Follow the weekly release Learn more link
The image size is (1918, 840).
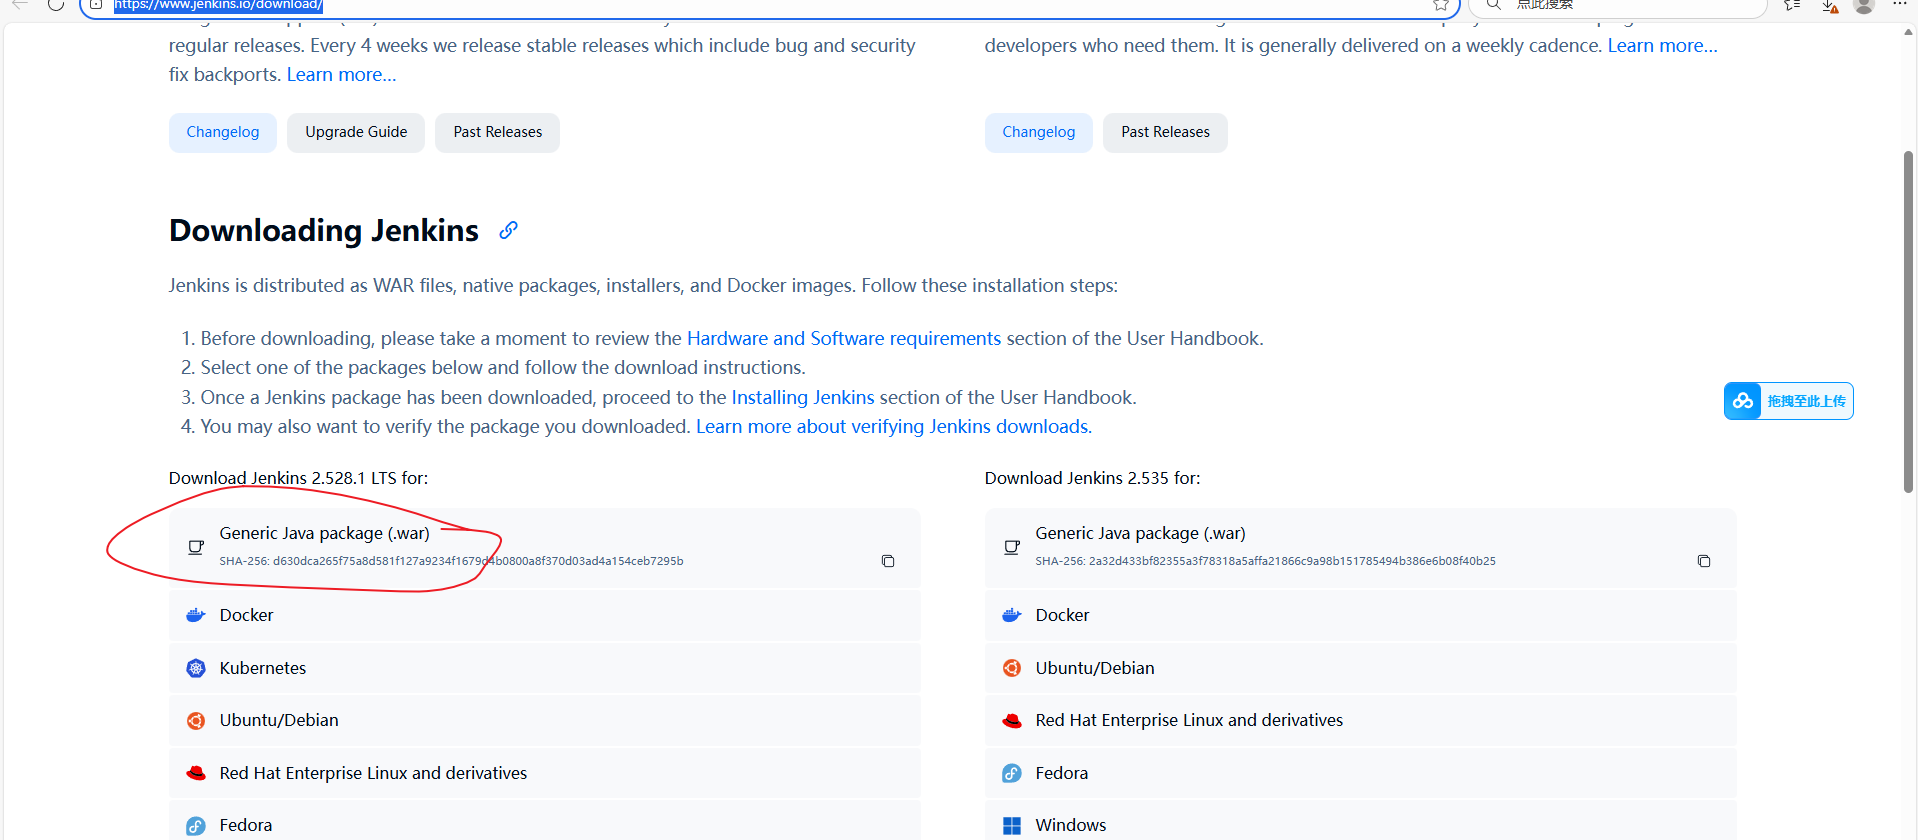(1662, 46)
